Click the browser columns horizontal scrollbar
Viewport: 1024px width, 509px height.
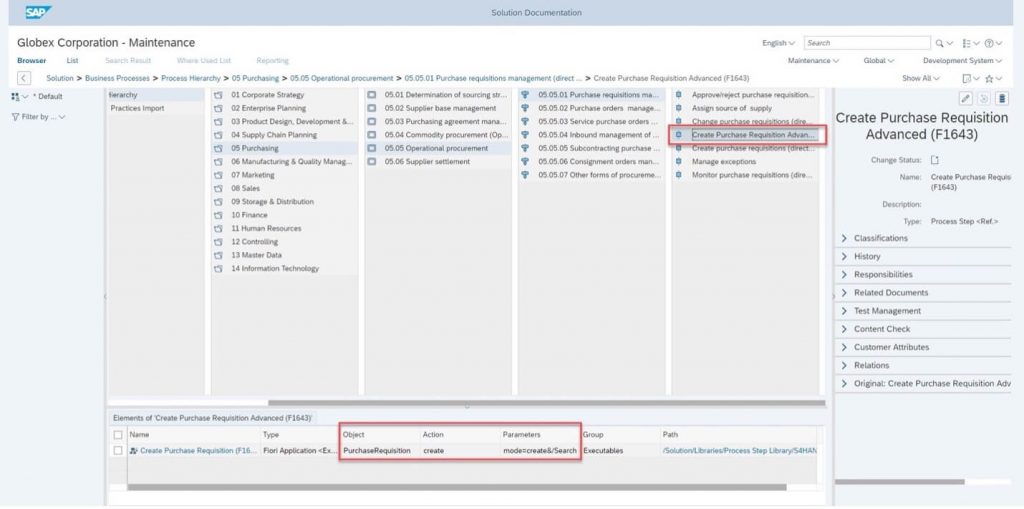(x=547, y=403)
